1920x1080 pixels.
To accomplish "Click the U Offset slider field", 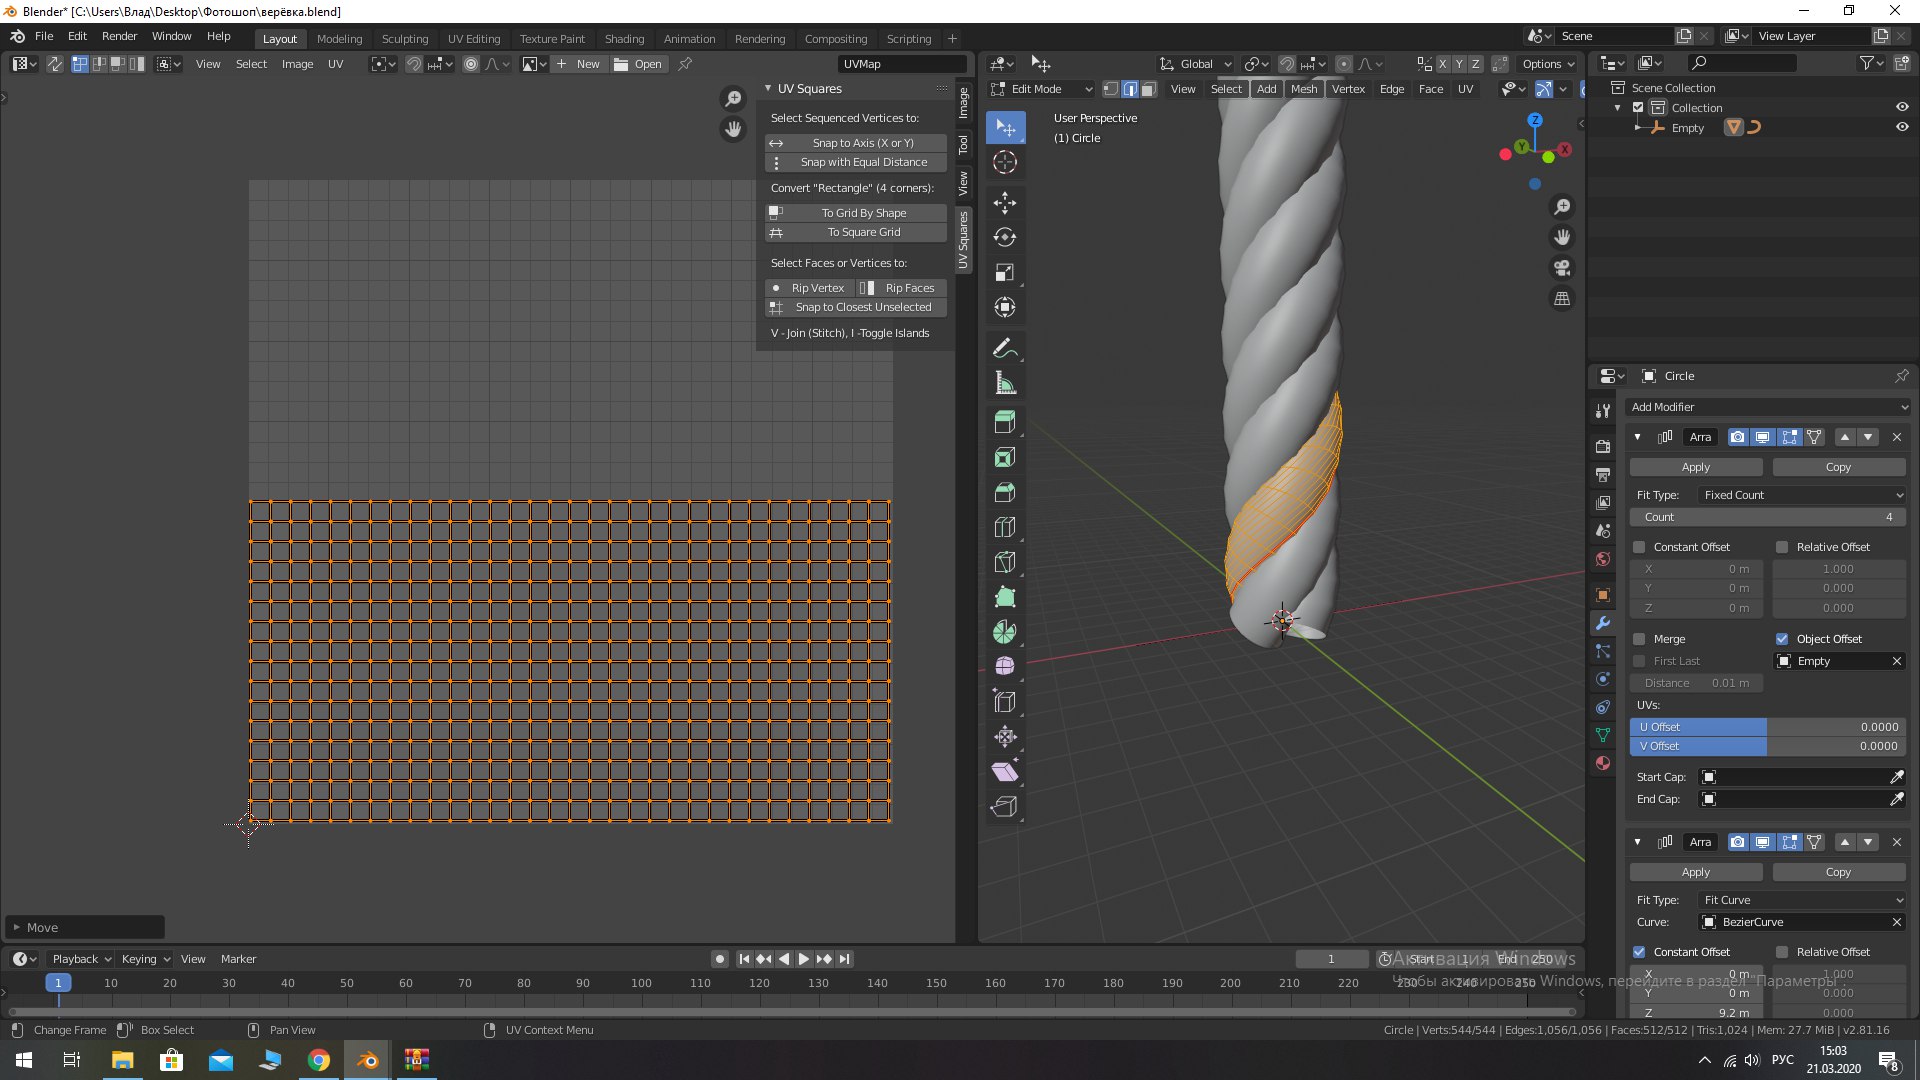I will tap(1767, 727).
